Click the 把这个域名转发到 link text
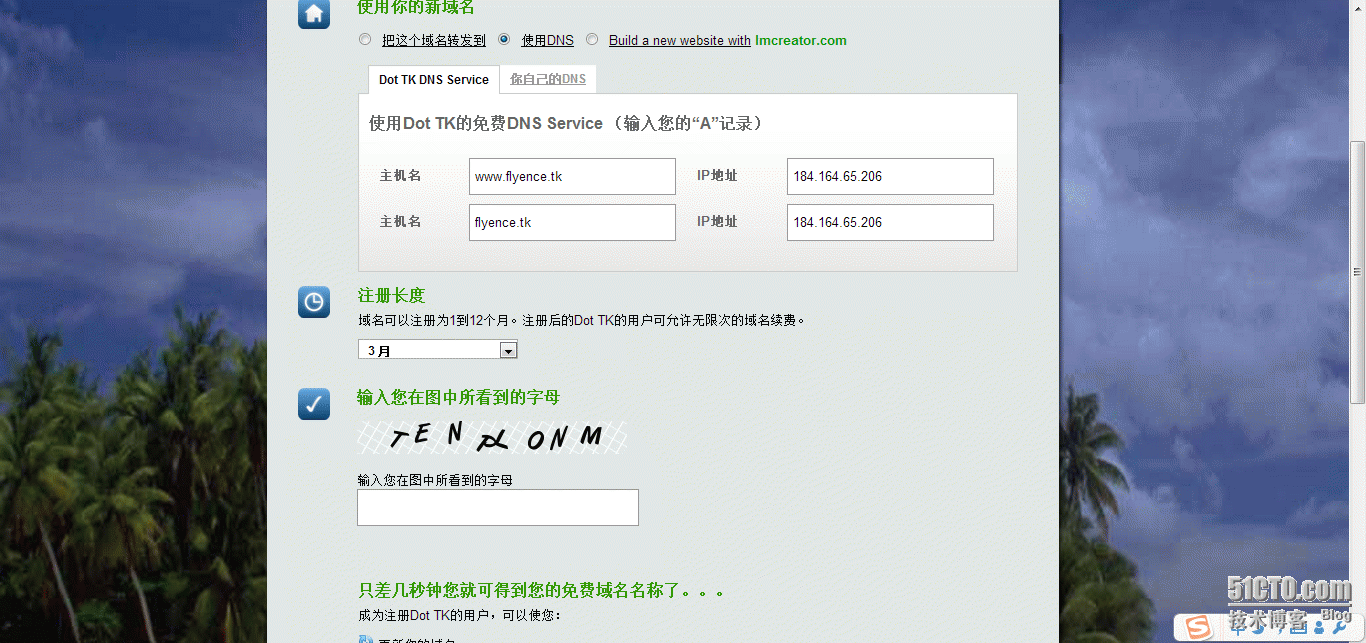This screenshot has height=643, width=1366. [433, 41]
